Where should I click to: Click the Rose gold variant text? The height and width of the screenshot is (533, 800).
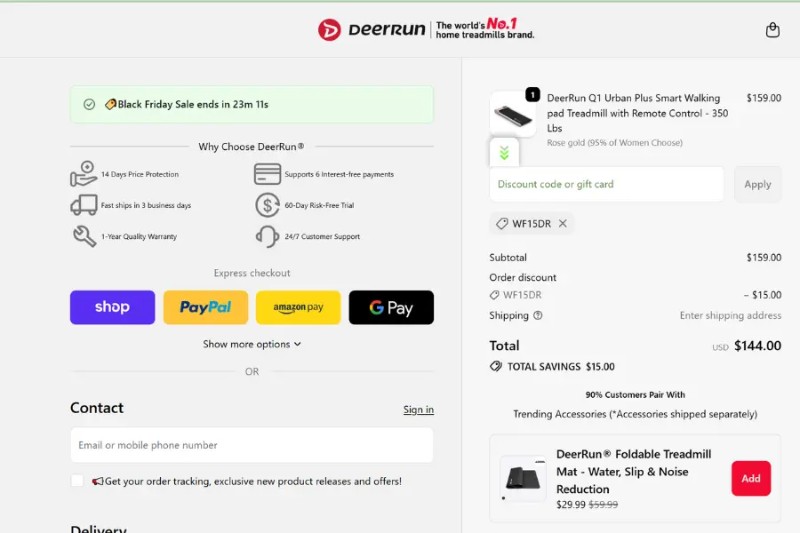615,143
